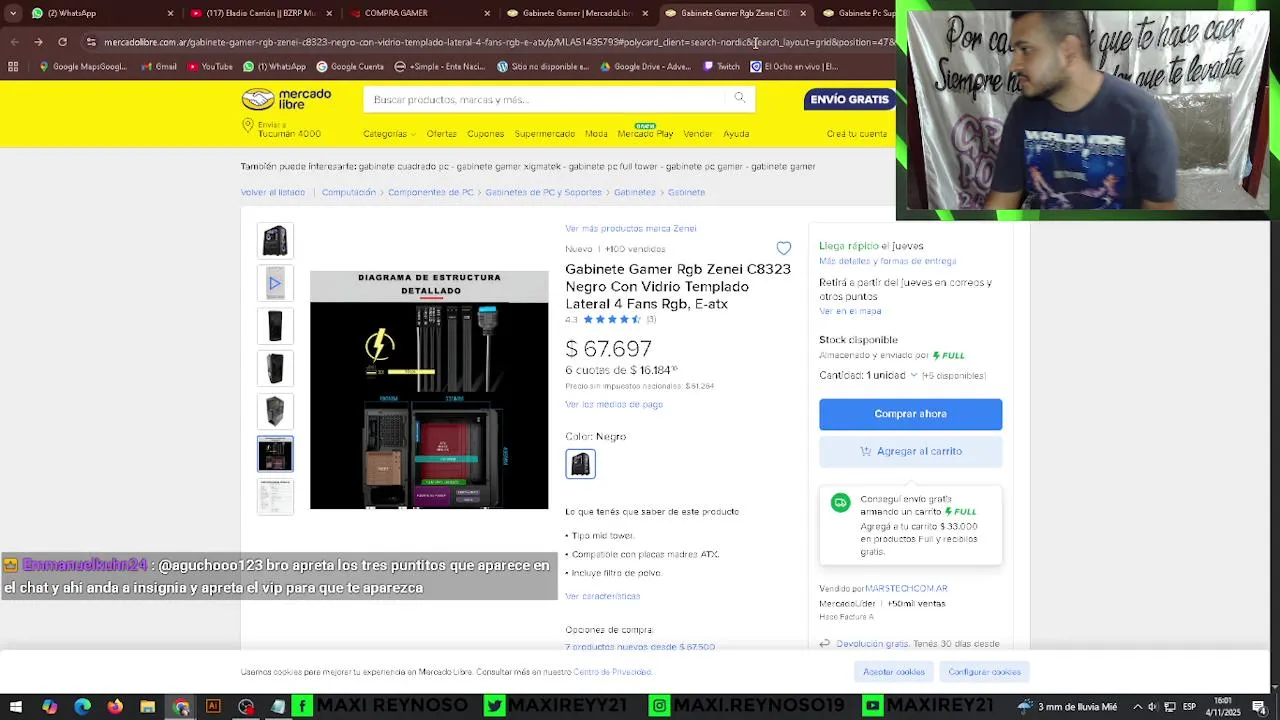Open Gabinetes de PC y Soportes breadcrumb
The width and height of the screenshot is (1280, 720).
pos(544,192)
